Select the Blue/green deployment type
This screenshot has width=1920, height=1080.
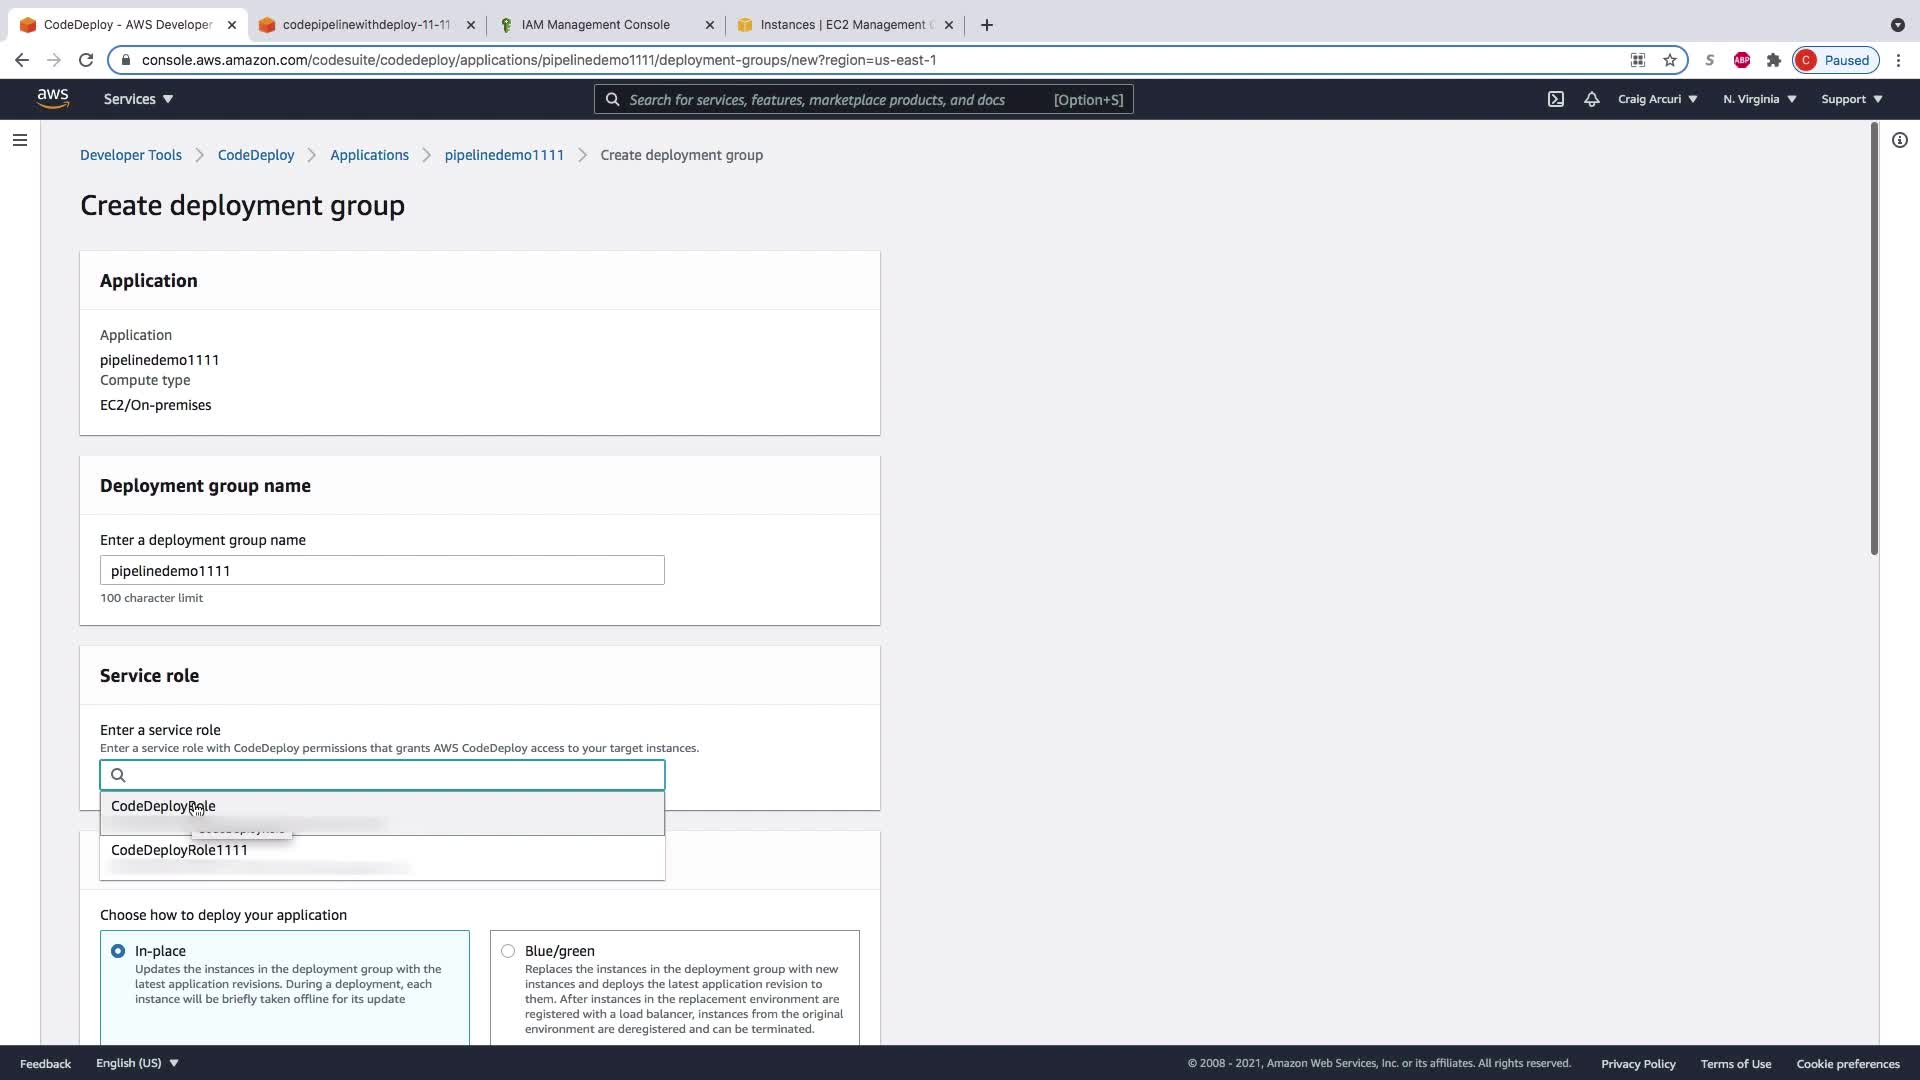coord(508,951)
